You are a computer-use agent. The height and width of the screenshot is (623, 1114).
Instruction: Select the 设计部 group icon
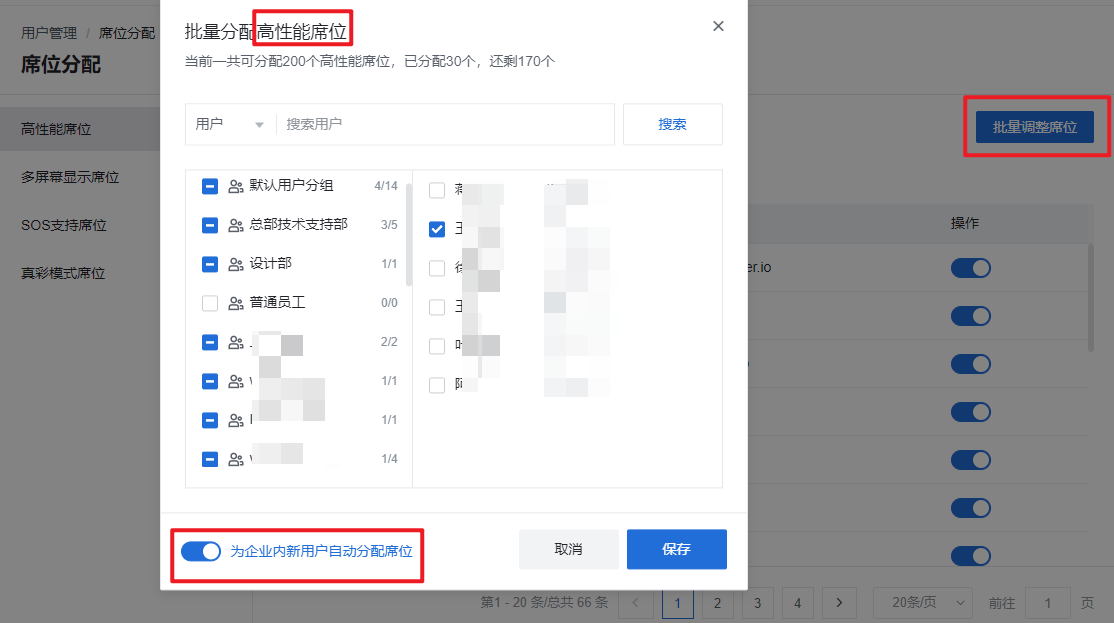(x=236, y=264)
